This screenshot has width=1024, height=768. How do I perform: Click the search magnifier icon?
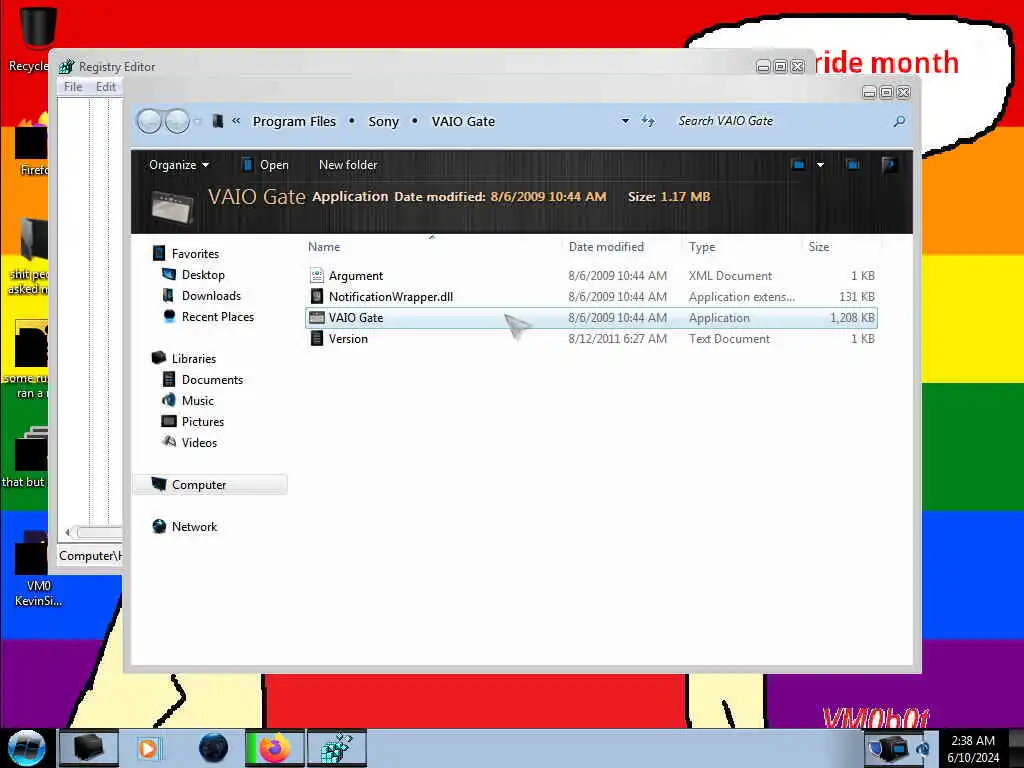[899, 121]
